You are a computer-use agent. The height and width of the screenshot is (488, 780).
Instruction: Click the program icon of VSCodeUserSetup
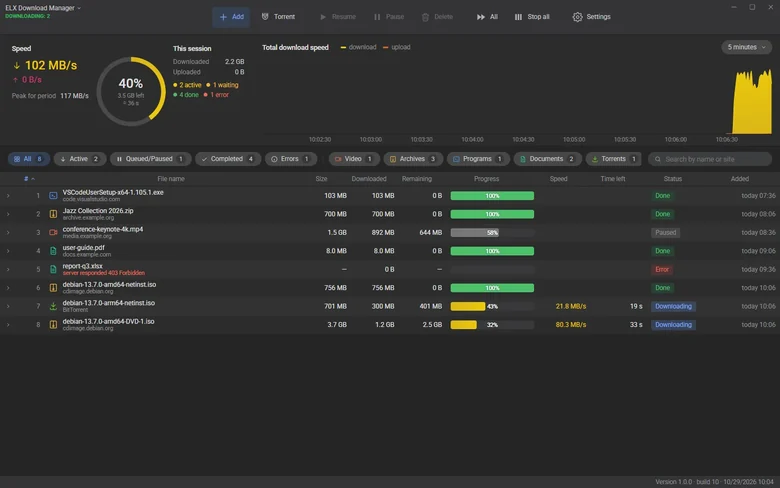pos(53,196)
